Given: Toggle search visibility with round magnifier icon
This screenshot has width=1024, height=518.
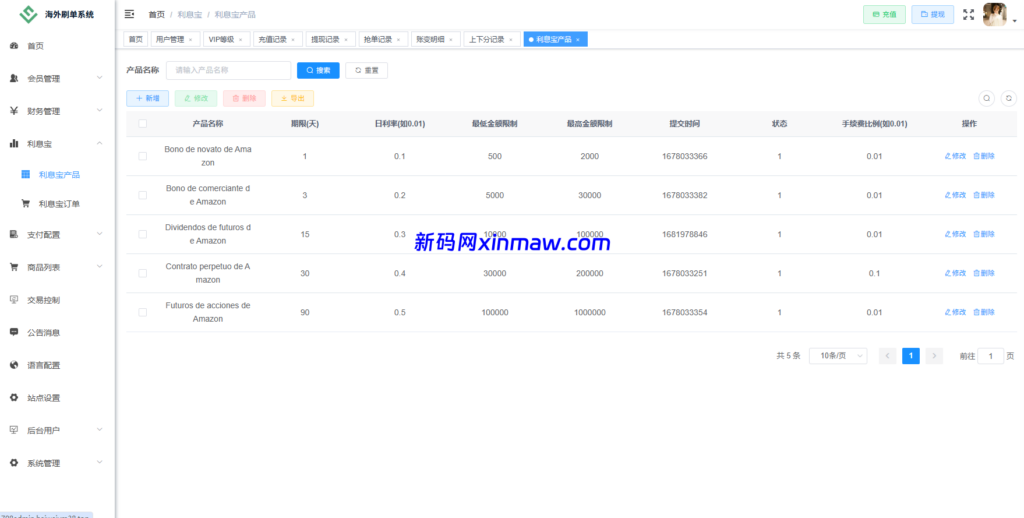Looking at the screenshot, I should 987,98.
